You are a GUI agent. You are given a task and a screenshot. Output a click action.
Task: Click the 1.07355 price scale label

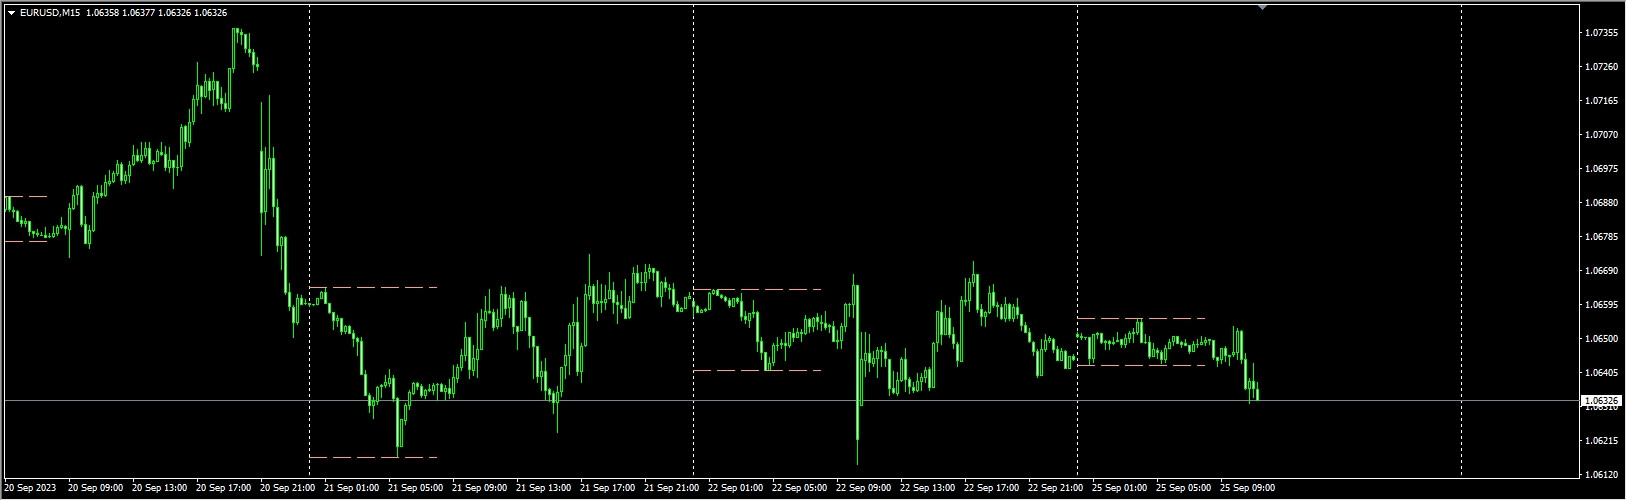(1602, 33)
